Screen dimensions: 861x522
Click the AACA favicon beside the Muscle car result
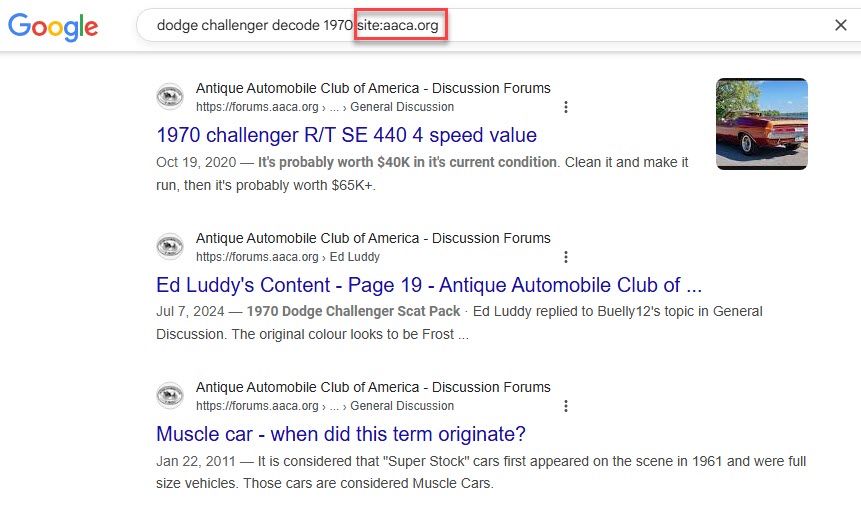(170, 396)
